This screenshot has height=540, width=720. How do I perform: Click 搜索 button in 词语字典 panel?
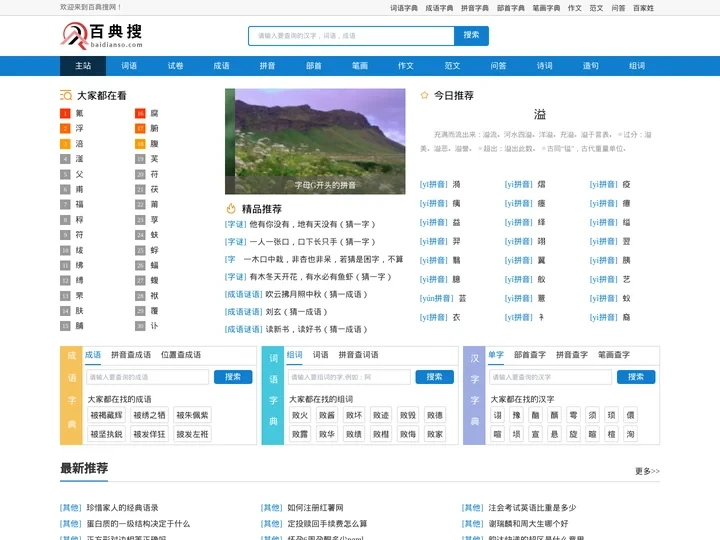tap(434, 377)
